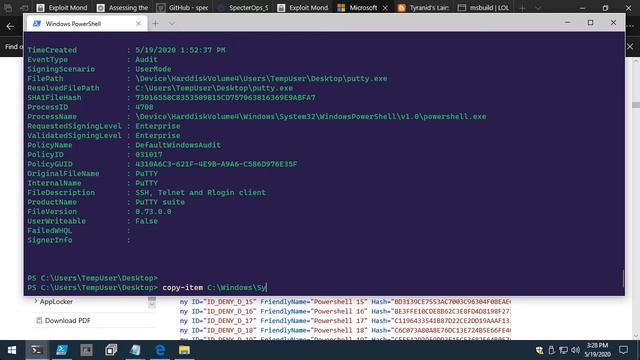Click DefaultWindowsAudit policy name text
Viewport: 640px width, 360px height.
pos(178,145)
